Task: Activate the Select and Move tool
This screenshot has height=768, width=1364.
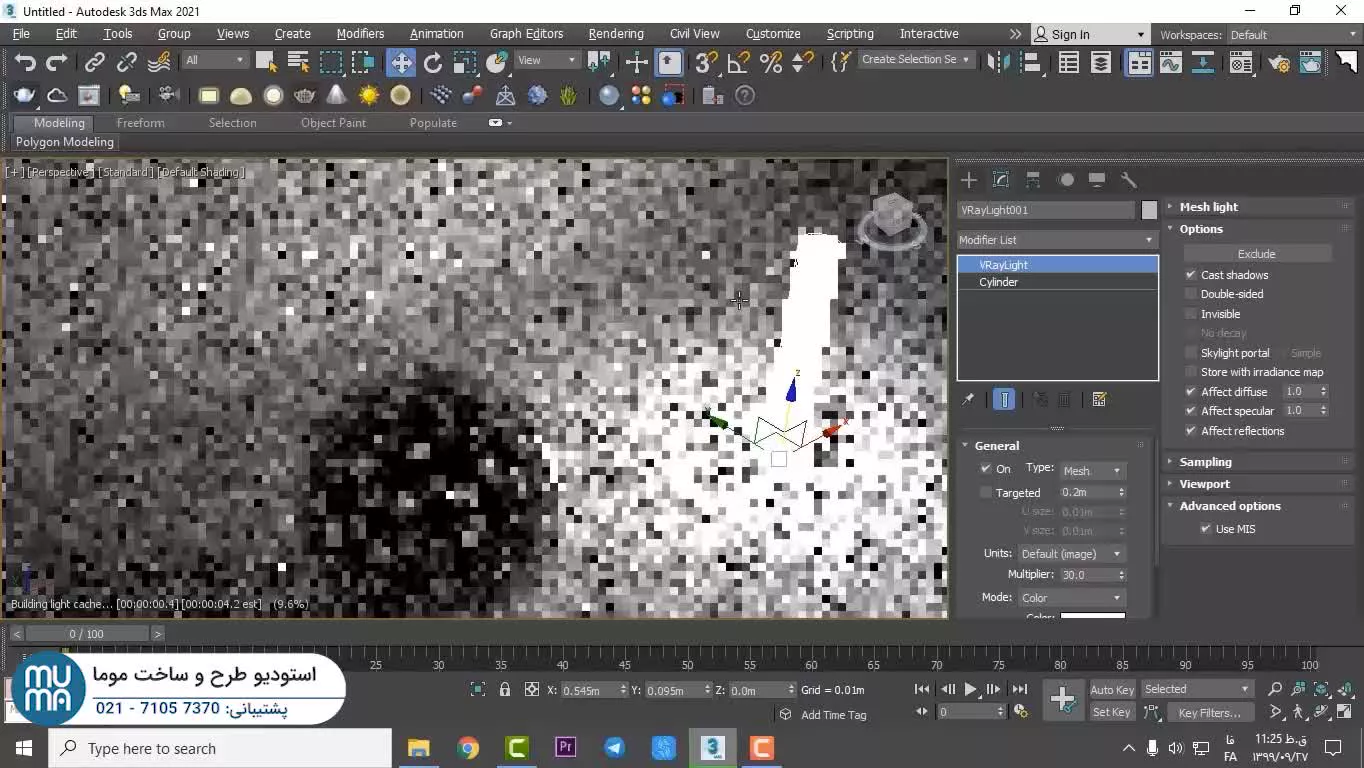Action: [401, 63]
